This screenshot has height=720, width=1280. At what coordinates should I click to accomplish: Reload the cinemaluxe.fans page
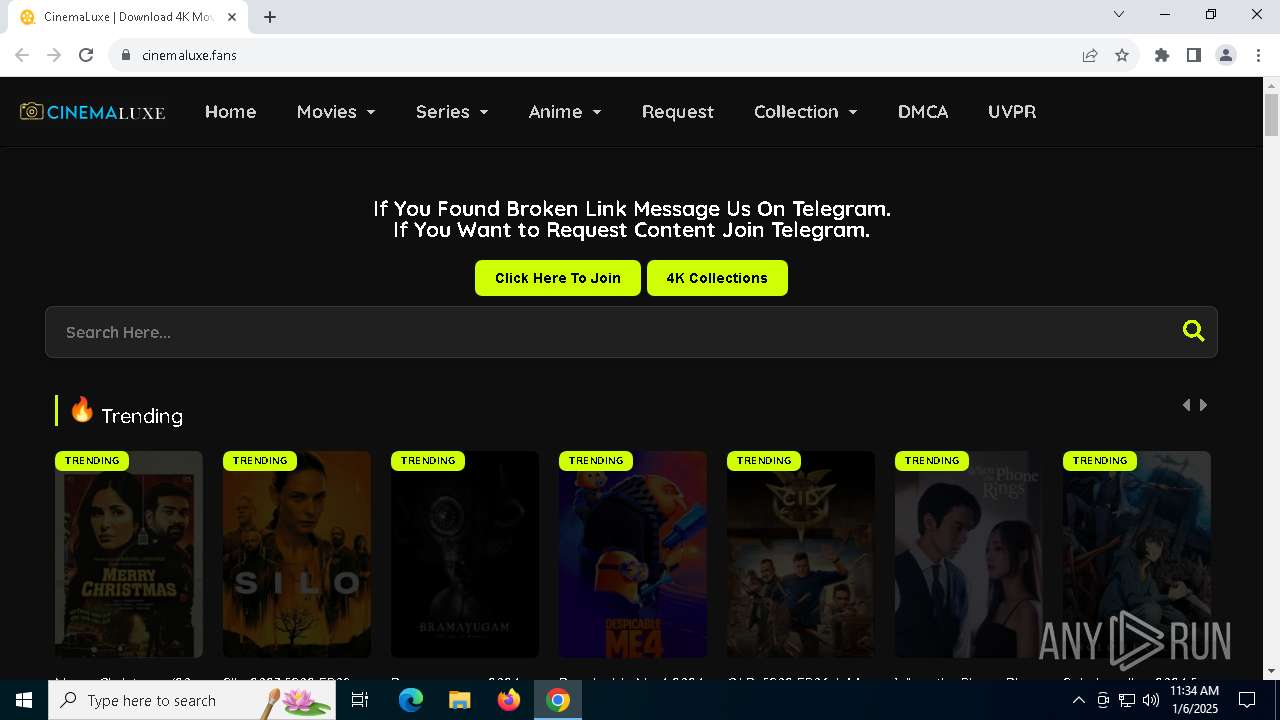pyautogui.click(x=86, y=55)
